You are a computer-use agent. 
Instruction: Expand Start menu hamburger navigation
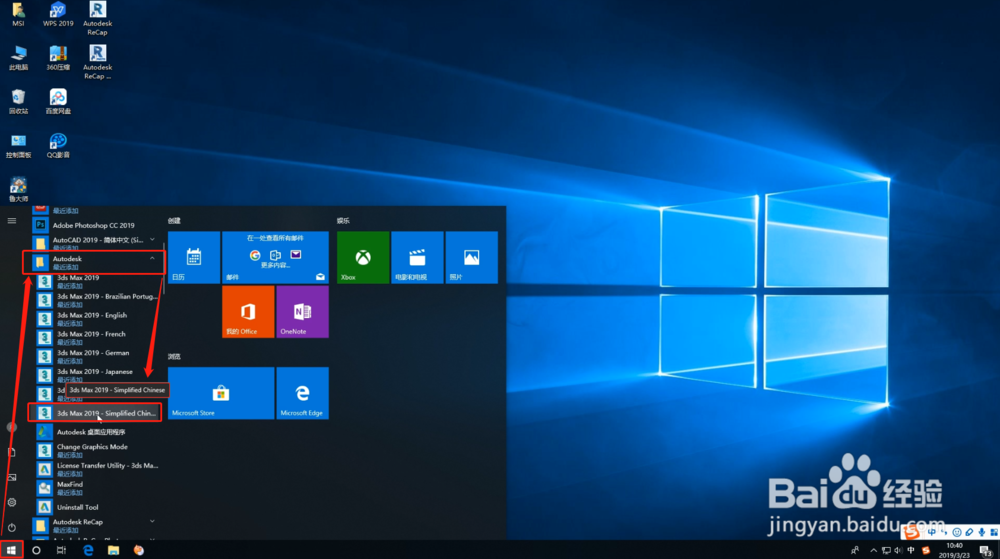[x=11, y=221]
